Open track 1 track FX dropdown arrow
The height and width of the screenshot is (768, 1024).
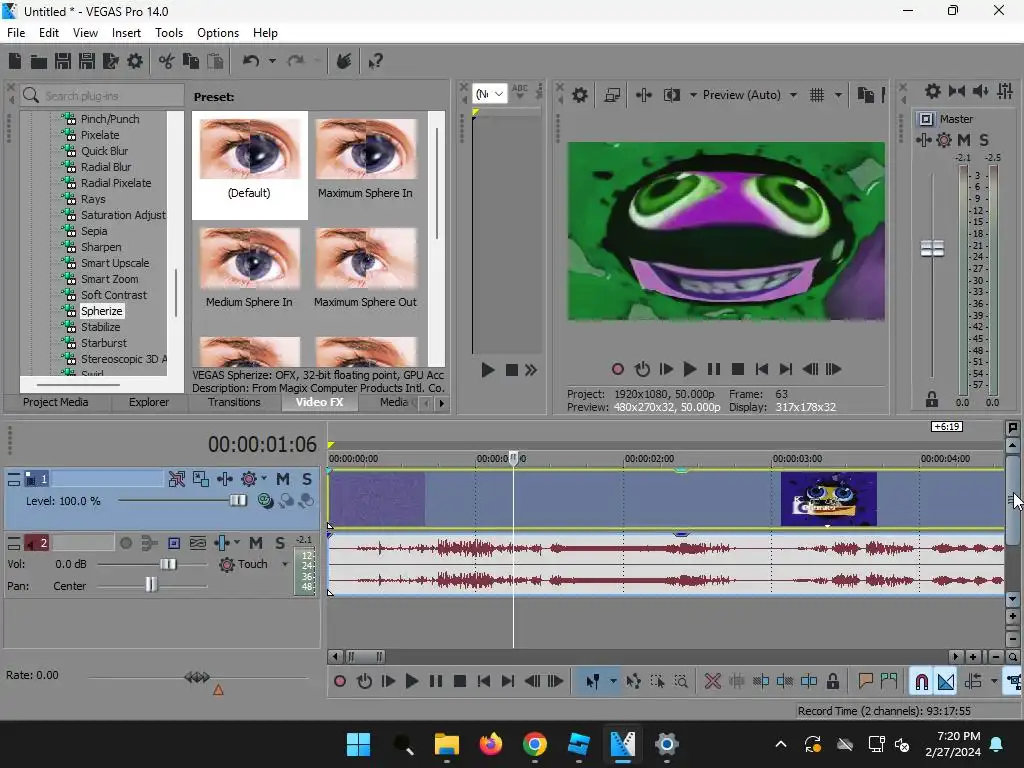[x=264, y=479]
